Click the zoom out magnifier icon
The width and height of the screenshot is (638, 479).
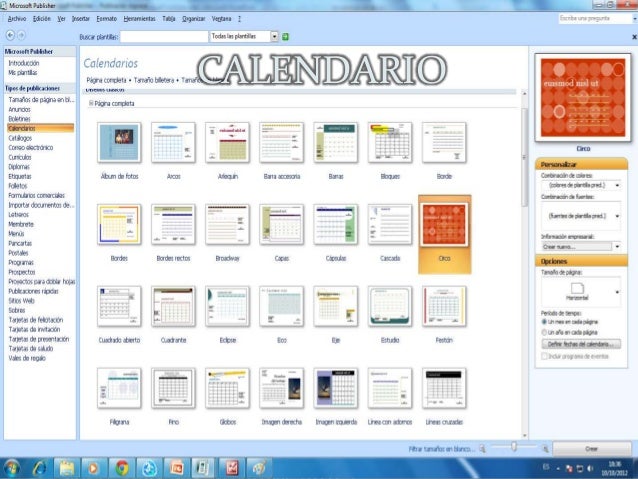coord(483,448)
